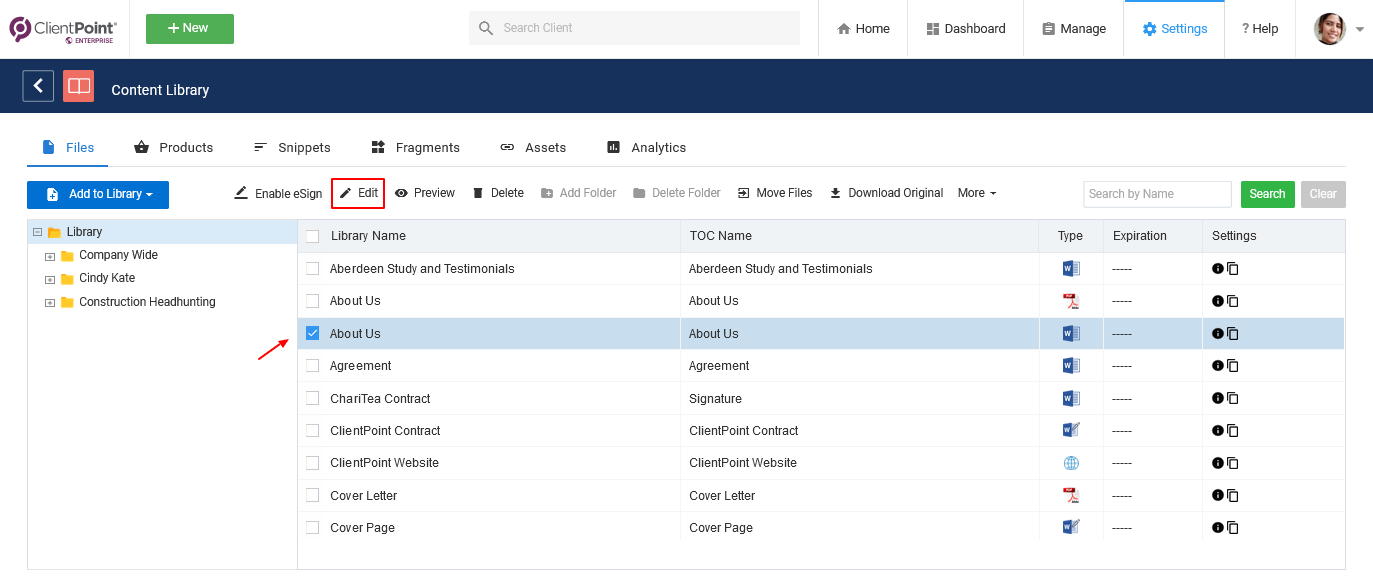
Task: Switch to the Snippets tab
Action: pos(291,147)
